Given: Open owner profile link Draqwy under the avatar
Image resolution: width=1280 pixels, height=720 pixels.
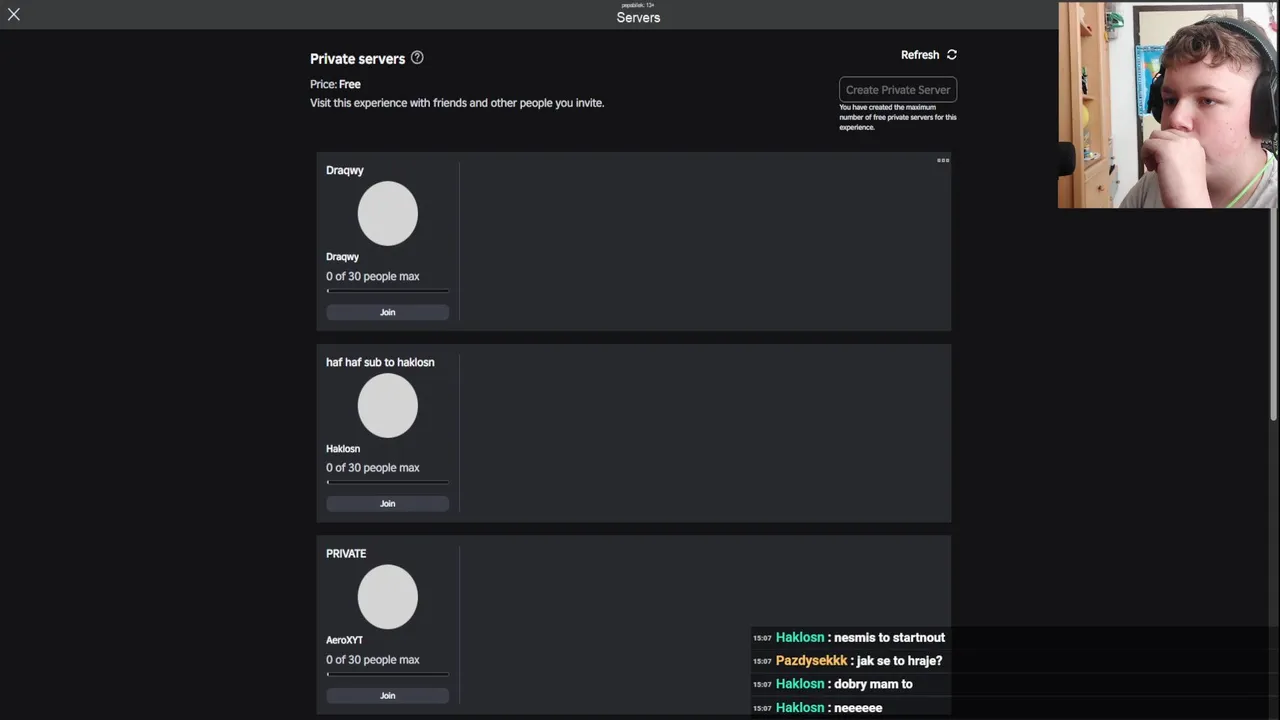Looking at the screenshot, I should (x=342, y=257).
